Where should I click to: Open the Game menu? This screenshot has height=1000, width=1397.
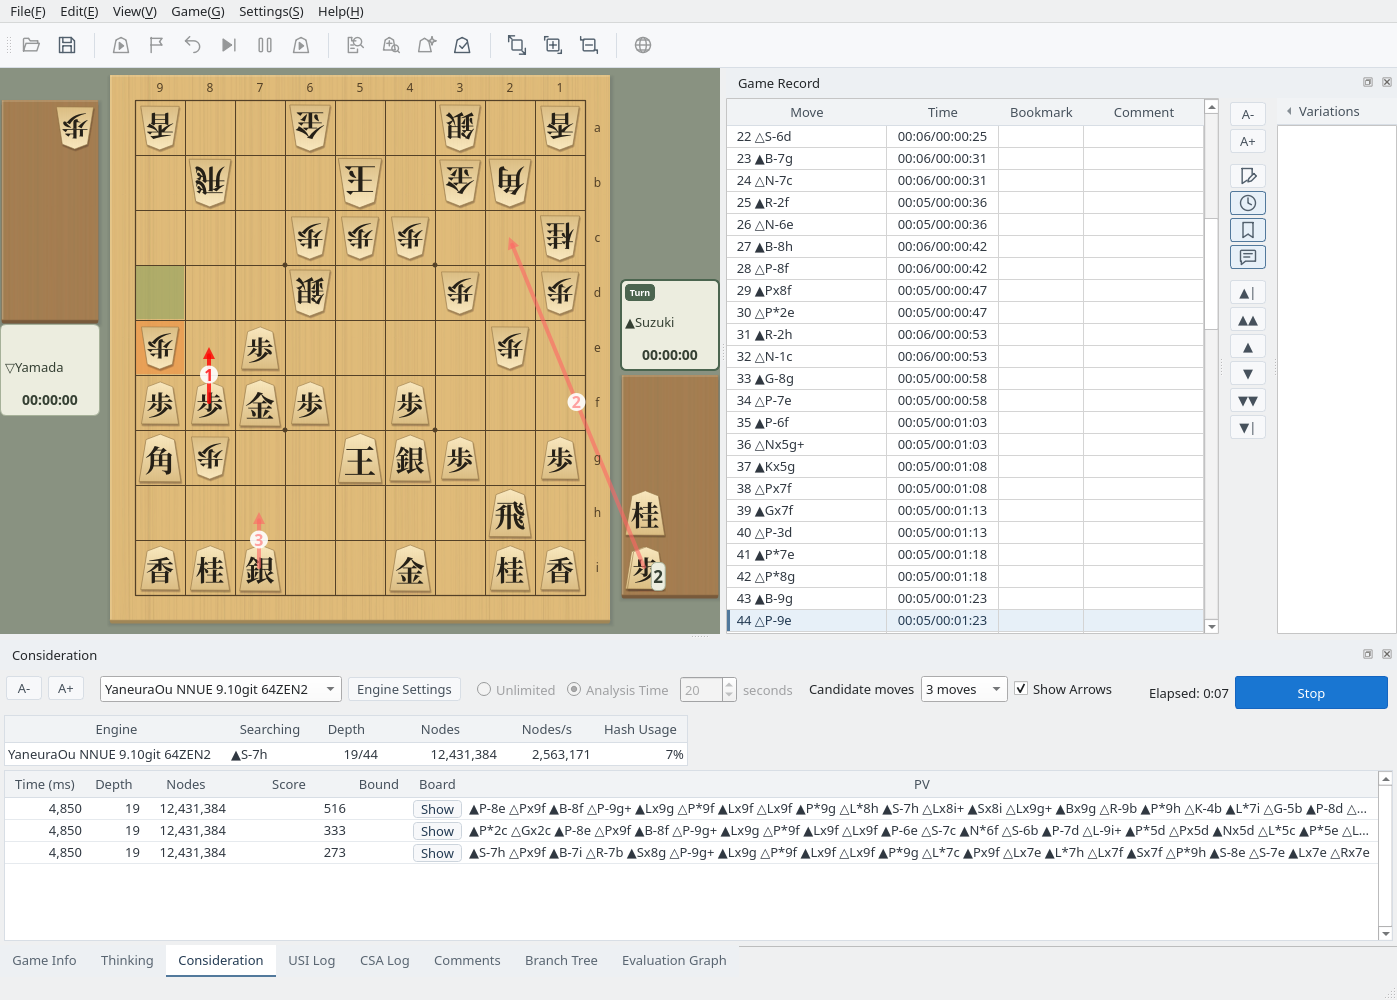point(198,12)
